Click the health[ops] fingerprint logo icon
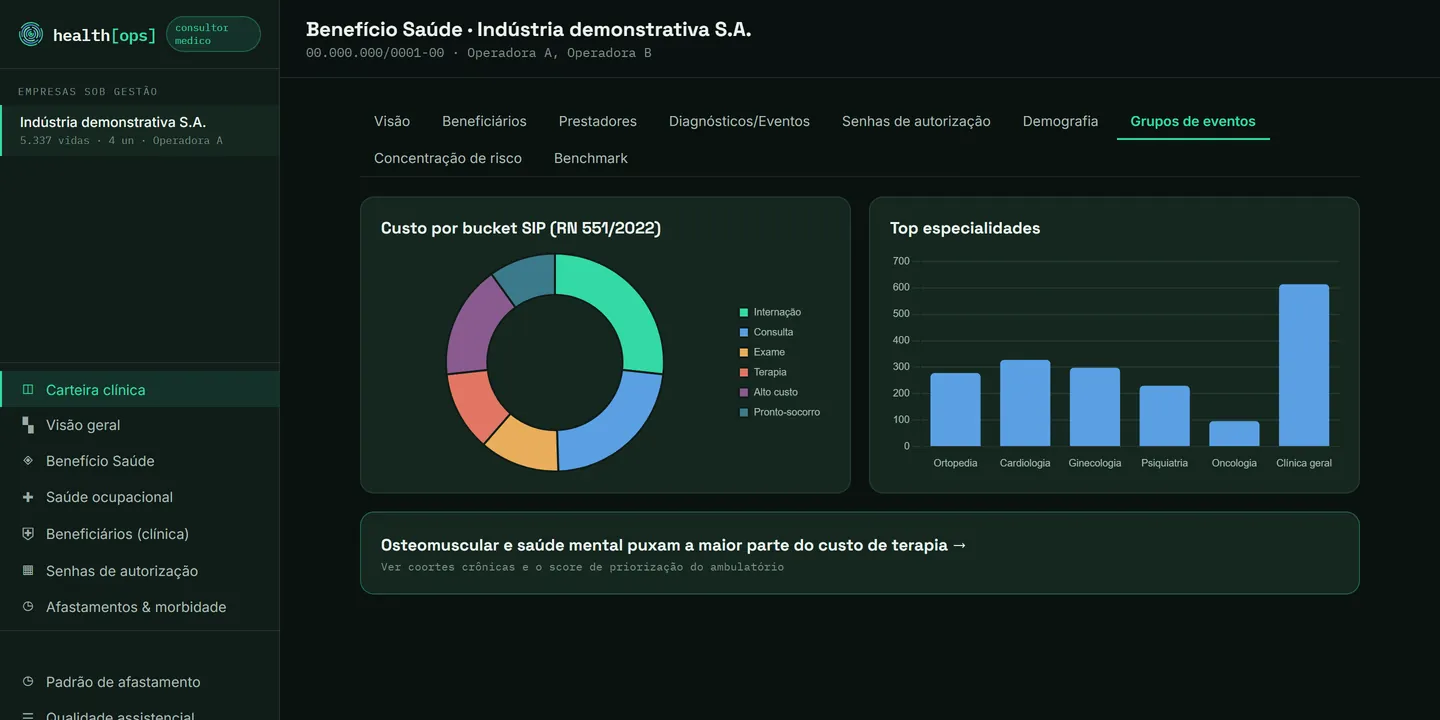 (31, 35)
